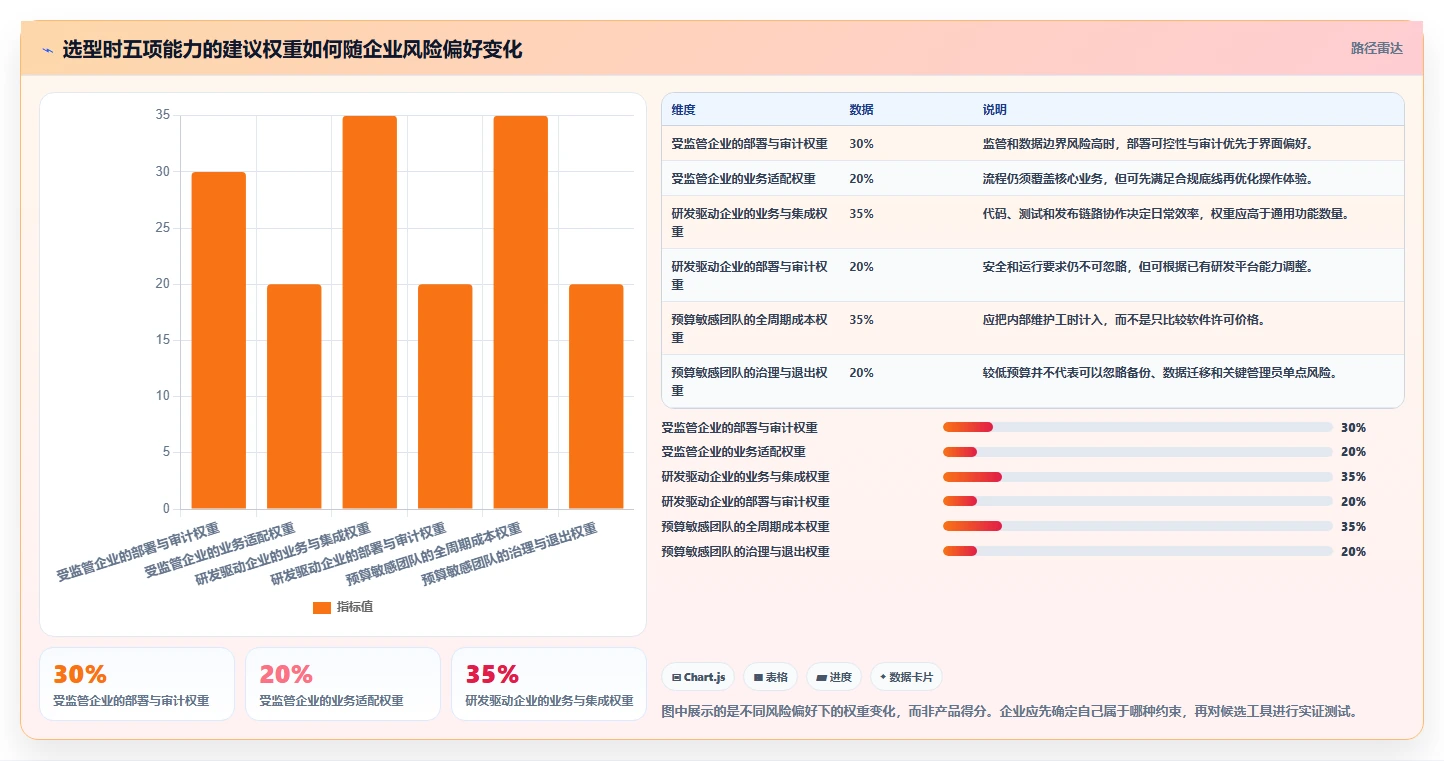Click the 数据卡片 tag button

point(906,677)
